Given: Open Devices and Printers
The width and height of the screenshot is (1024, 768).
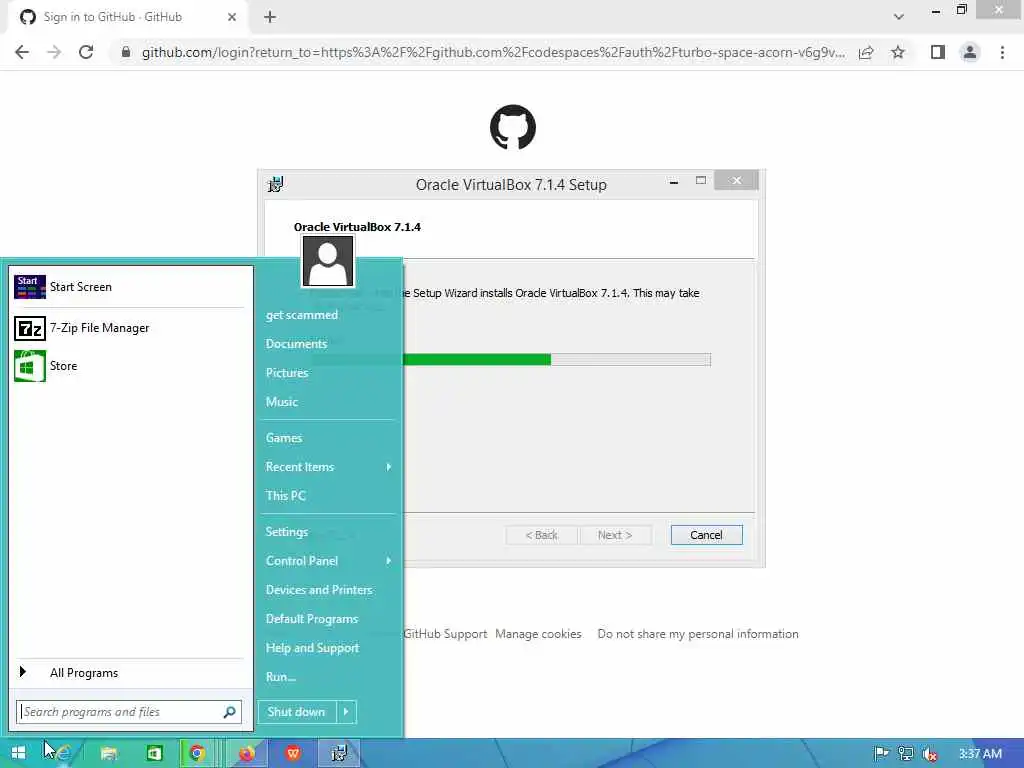Looking at the screenshot, I should 319,590.
